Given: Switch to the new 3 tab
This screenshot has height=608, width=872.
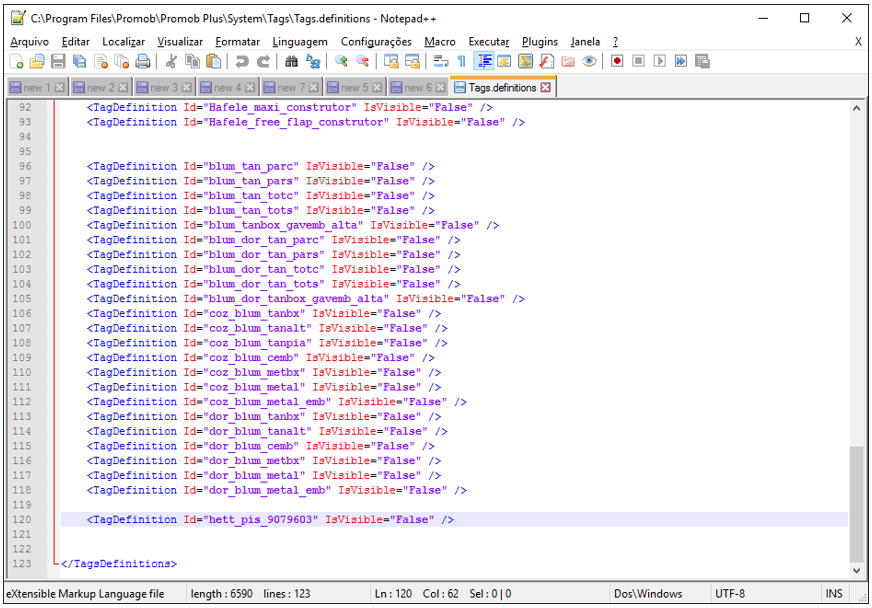Looking at the screenshot, I should 160,88.
